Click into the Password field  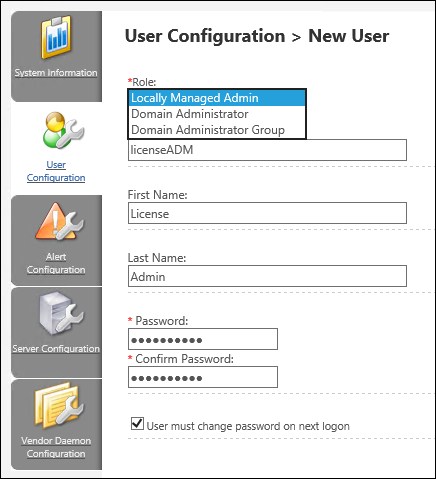point(203,339)
